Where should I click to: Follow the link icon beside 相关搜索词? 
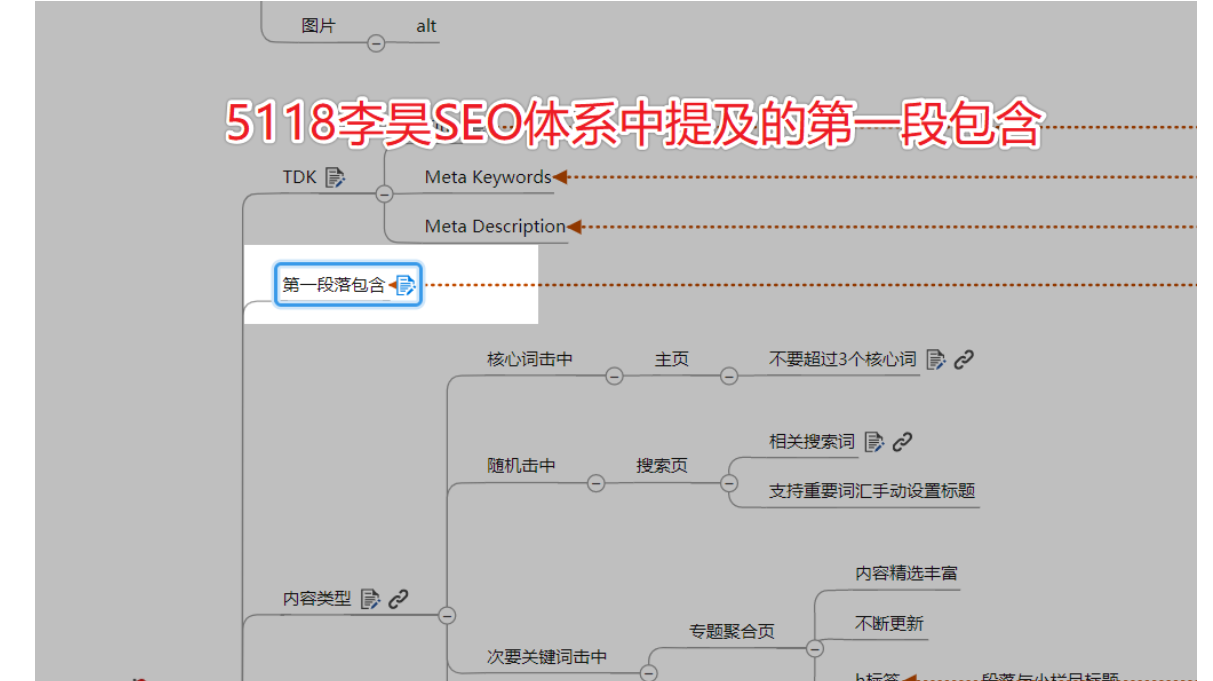(903, 442)
